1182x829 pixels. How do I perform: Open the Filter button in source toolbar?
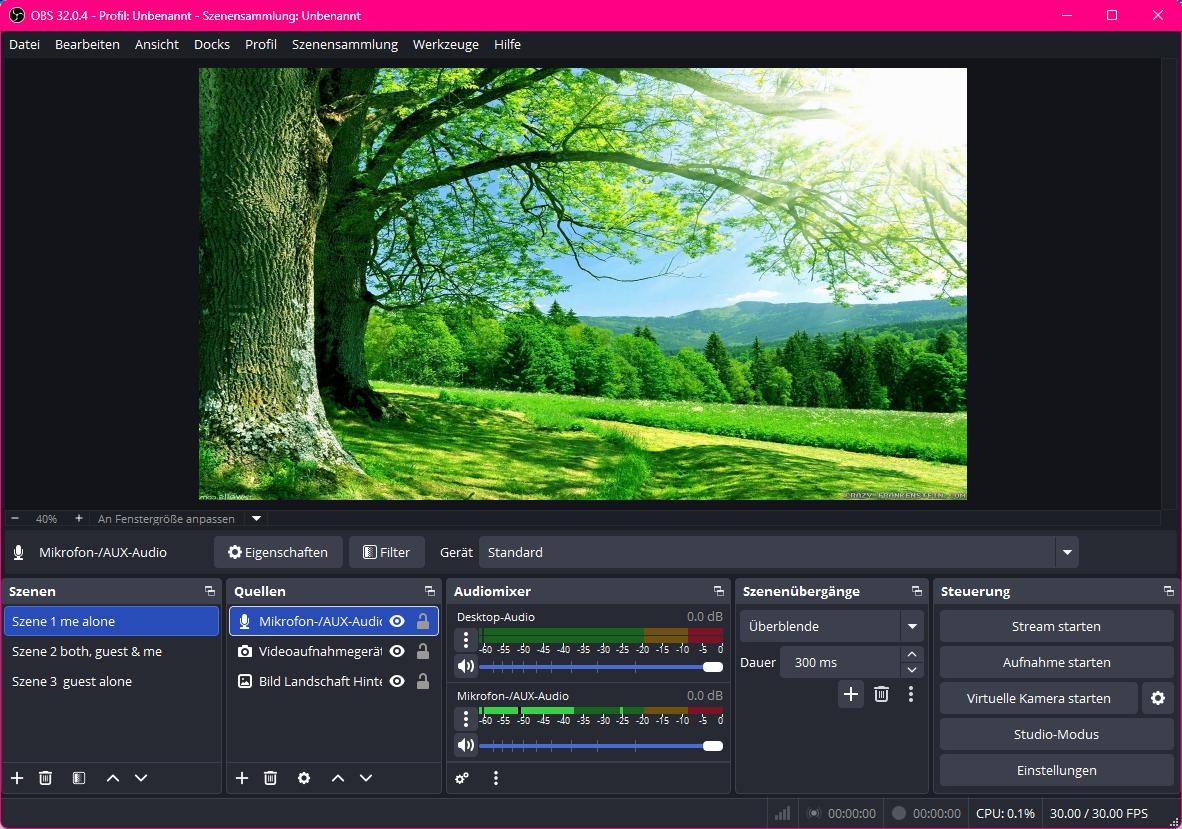pos(387,552)
